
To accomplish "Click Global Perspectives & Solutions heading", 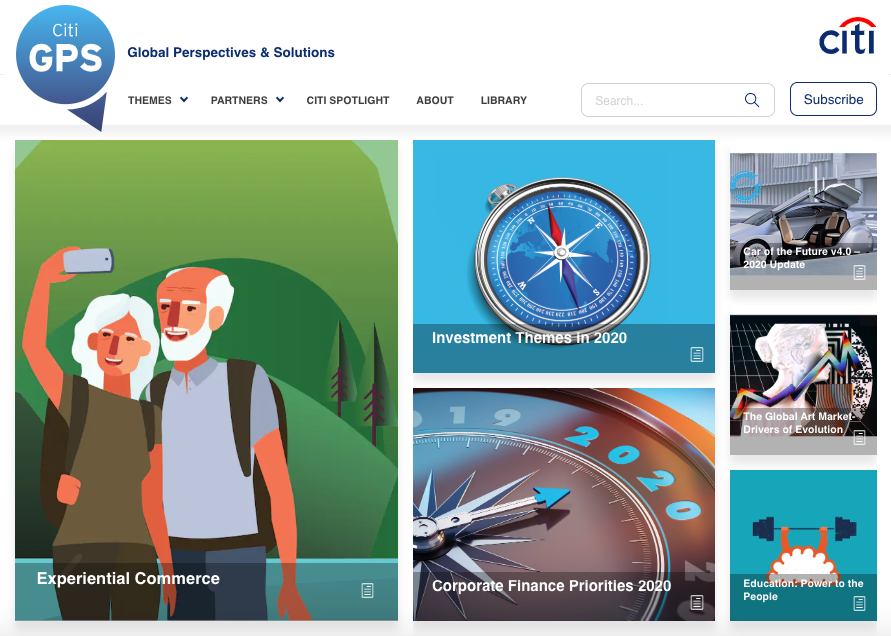I will point(231,52).
